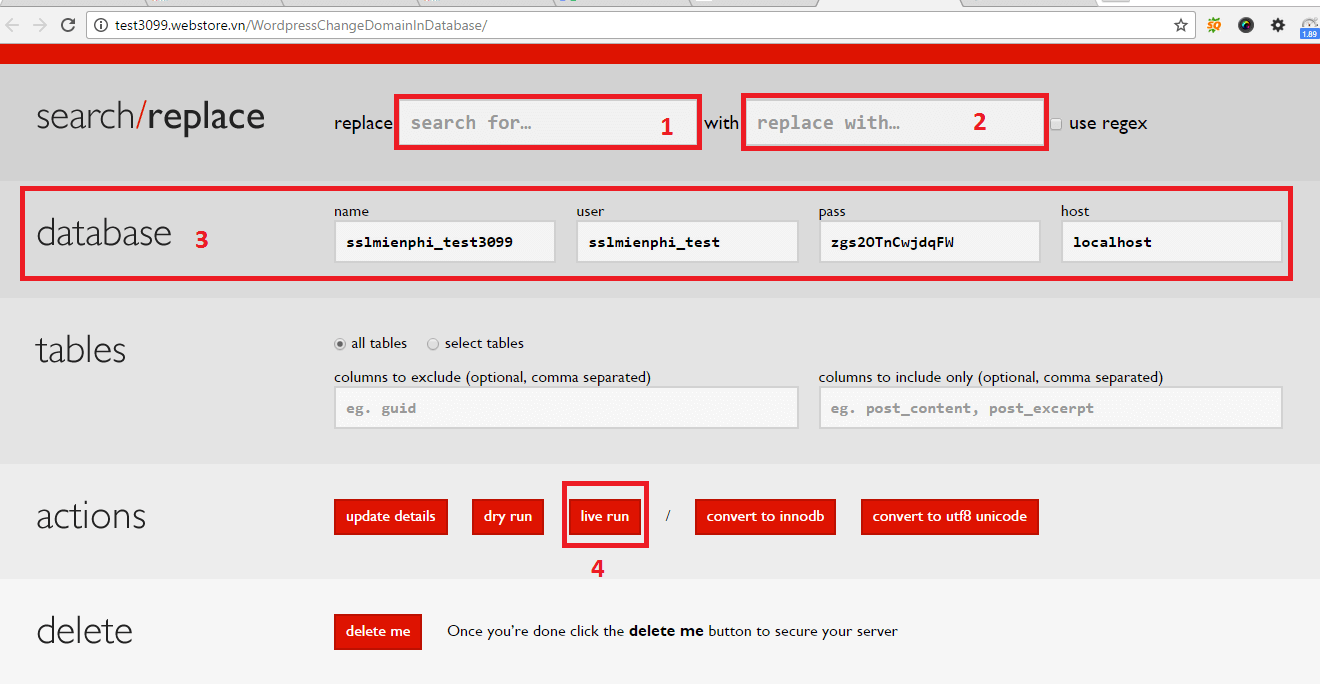This screenshot has height=684, width=1320.
Task: Run the live run action
Action: click(x=605, y=516)
